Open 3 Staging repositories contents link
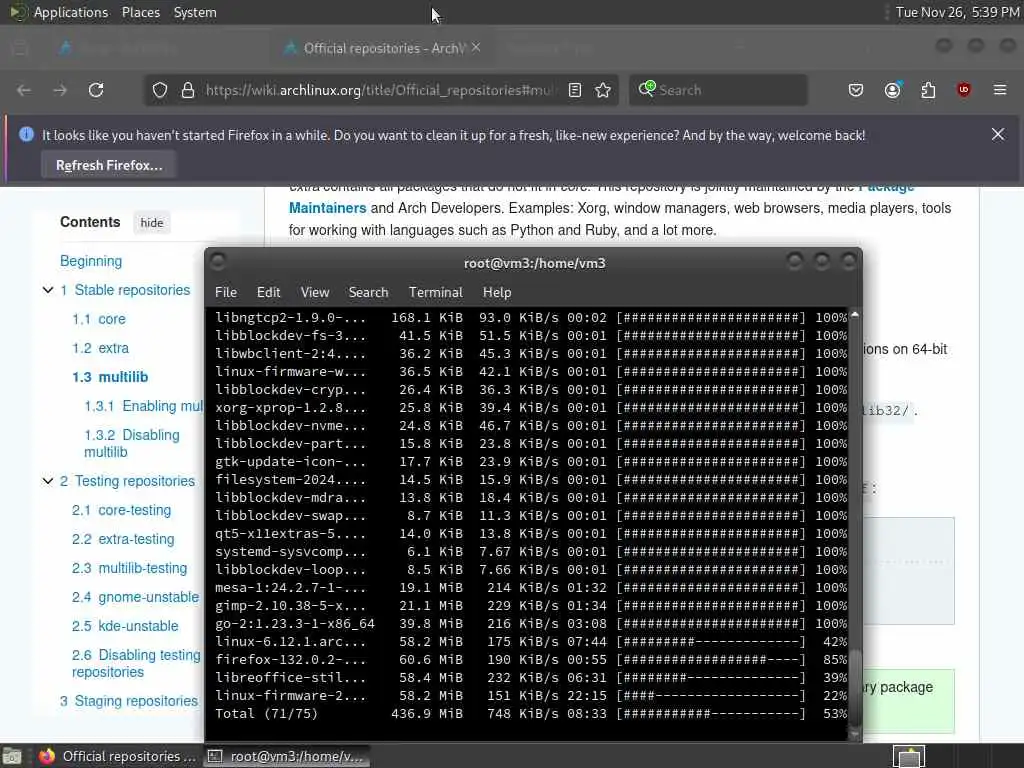This screenshot has height=768, width=1024. tap(129, 701)
